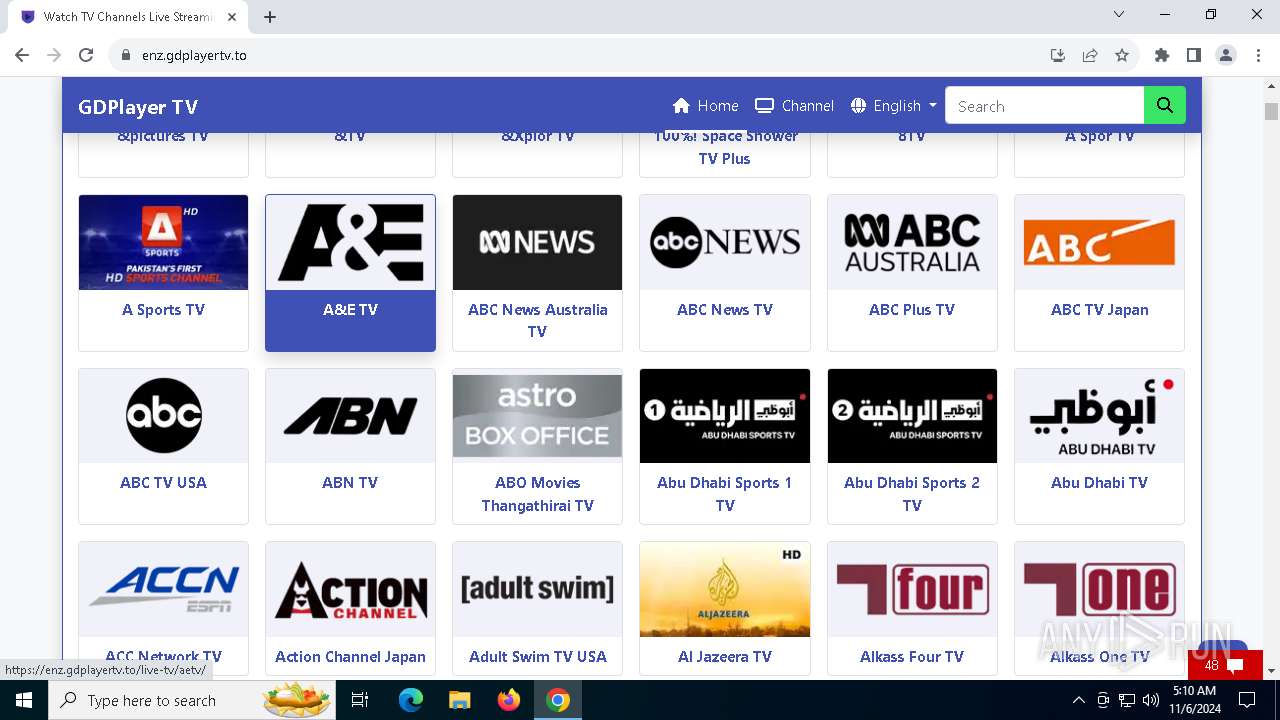Click the Alkass Four TV title
Image resolution: width=1280 pixels, height=720 pixels.
coord(912,657)
